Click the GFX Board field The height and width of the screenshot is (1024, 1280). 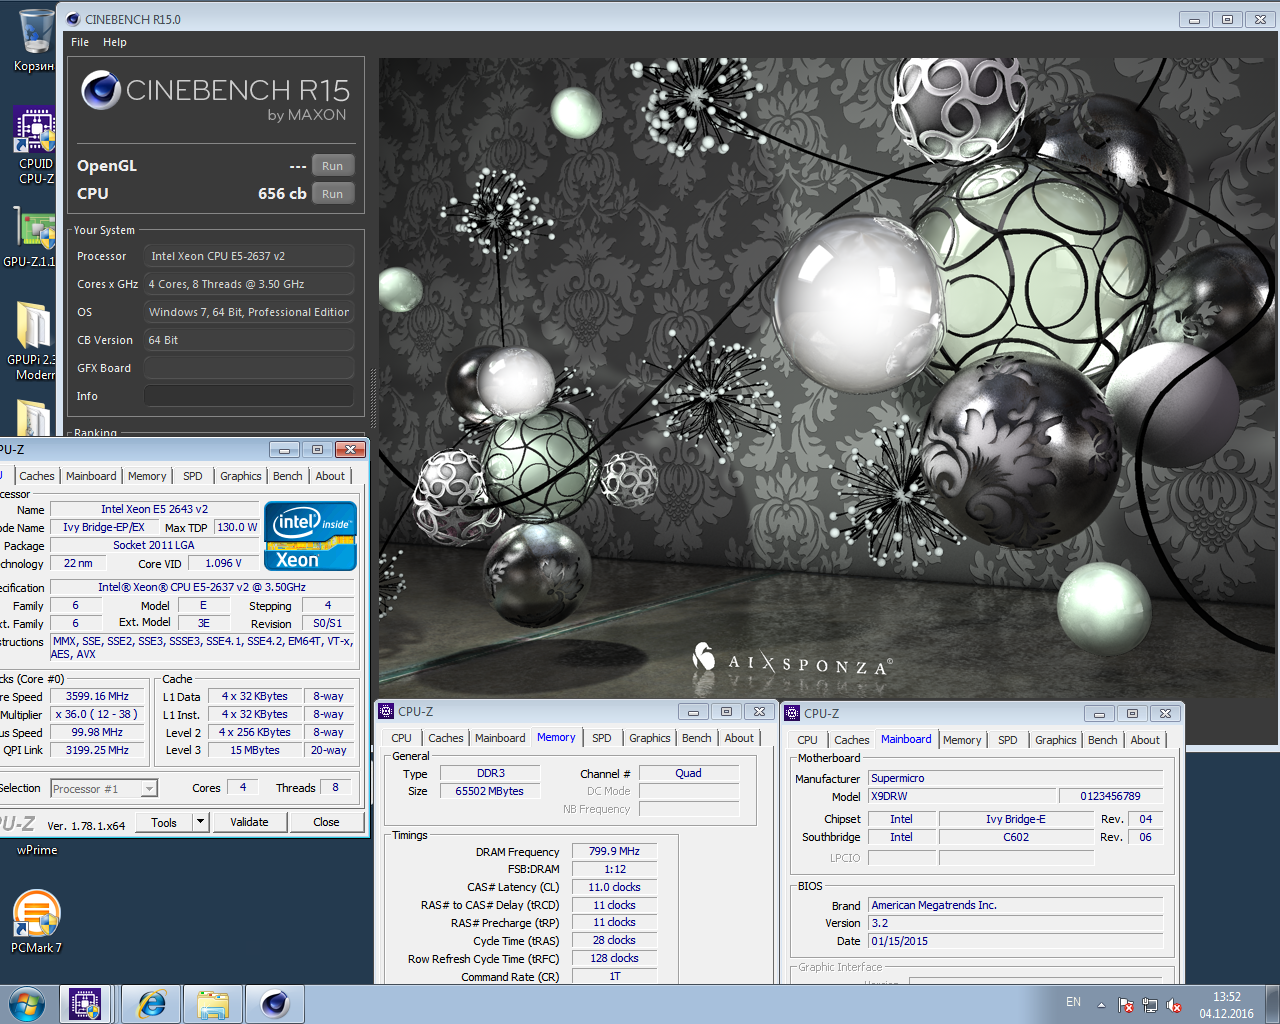(x=249, y=368)
